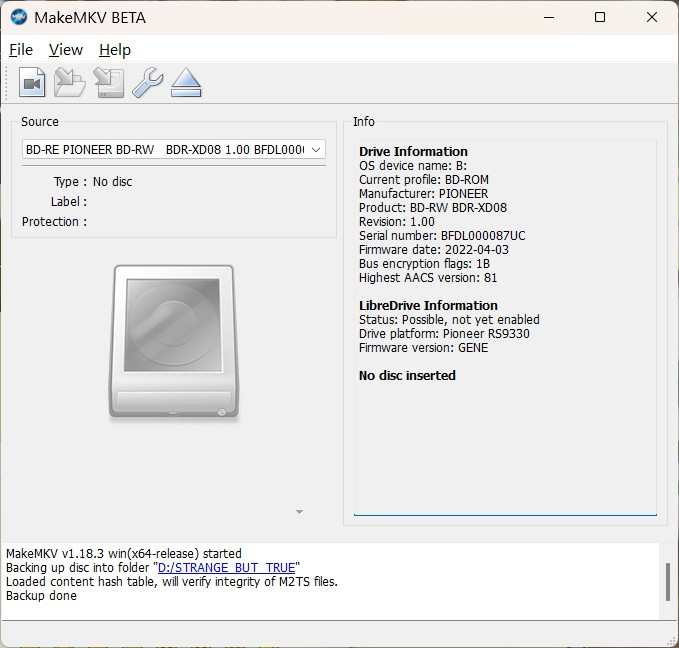Click the "Bus encryption flags: 1B" line

coord(424,264)
